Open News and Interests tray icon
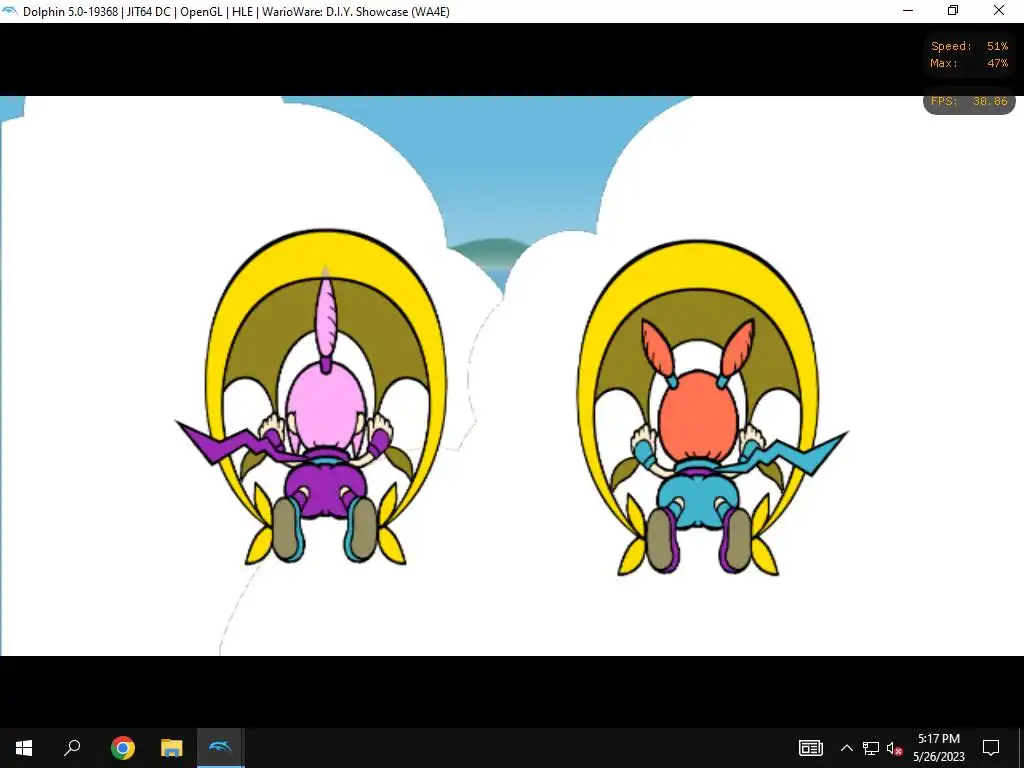 tap(810, 748)
